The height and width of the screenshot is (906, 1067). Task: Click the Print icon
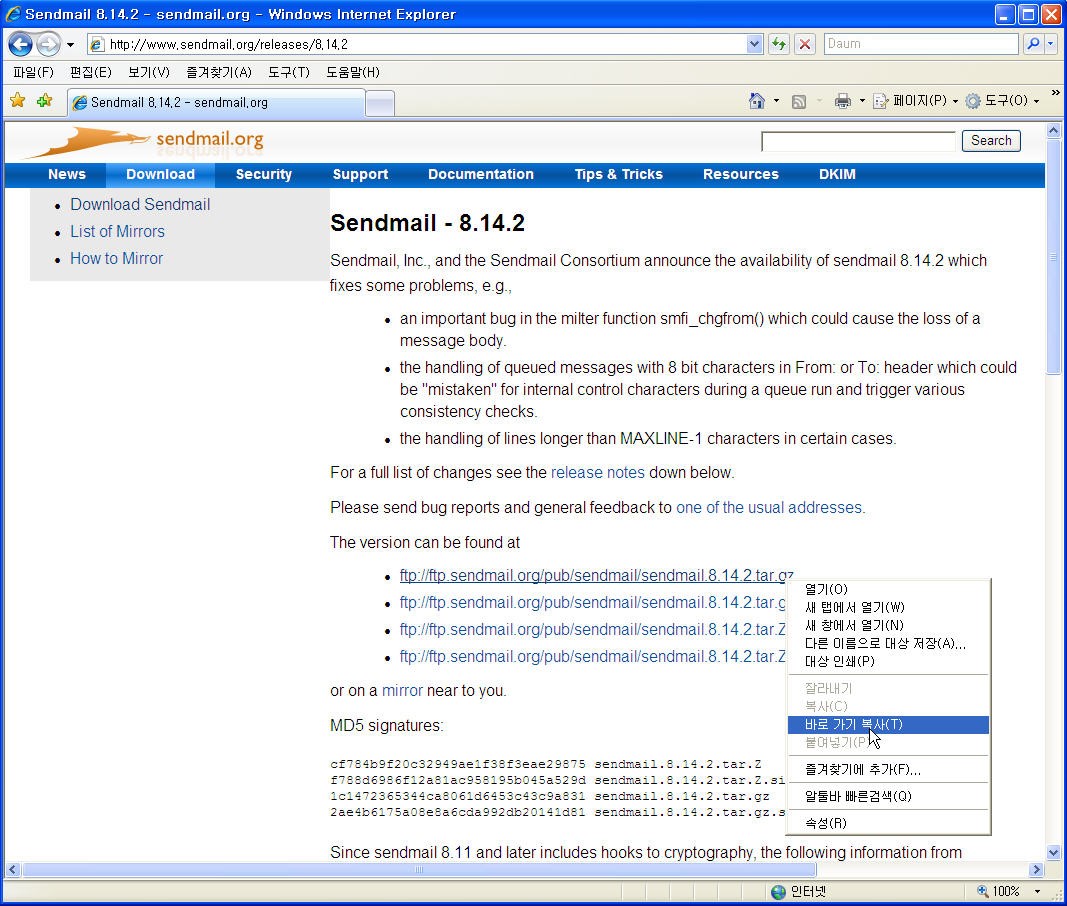click(842, 101)
